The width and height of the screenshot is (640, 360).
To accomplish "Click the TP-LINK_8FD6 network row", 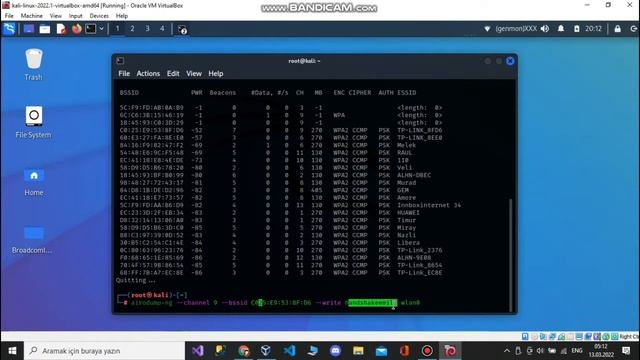I will pos(281,130).
